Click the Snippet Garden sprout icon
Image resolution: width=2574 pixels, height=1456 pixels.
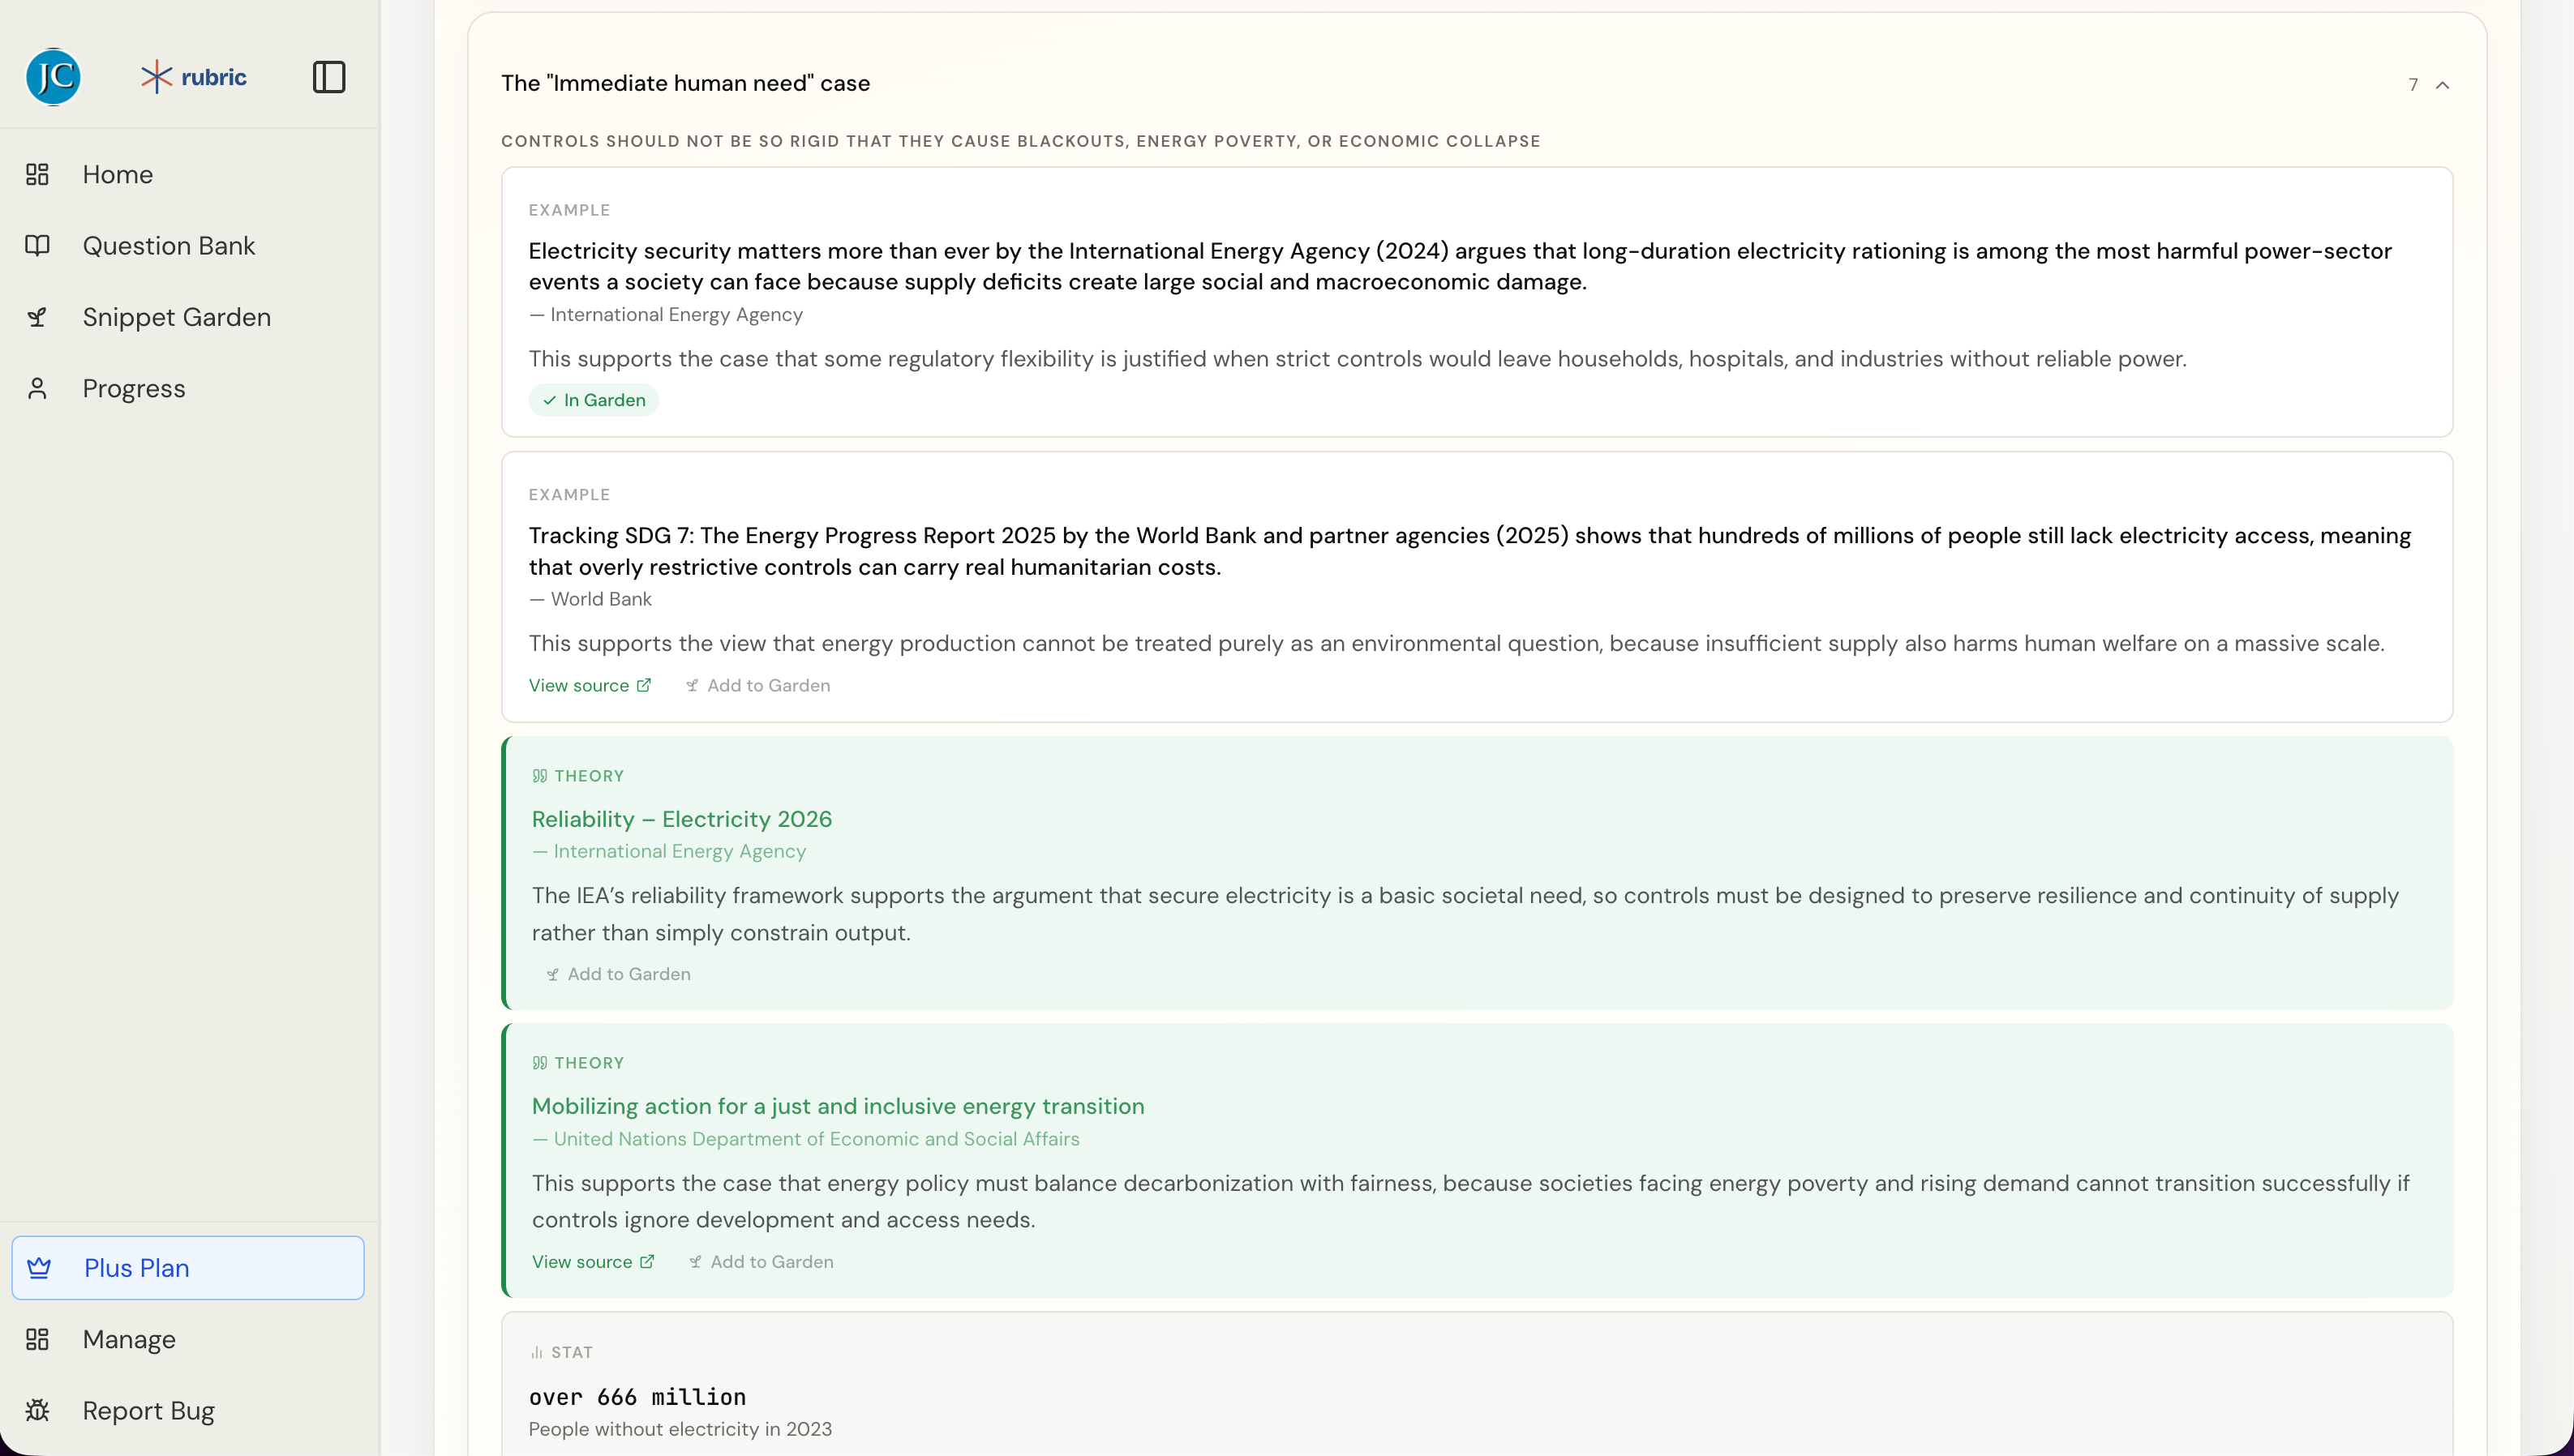[37, 317]
